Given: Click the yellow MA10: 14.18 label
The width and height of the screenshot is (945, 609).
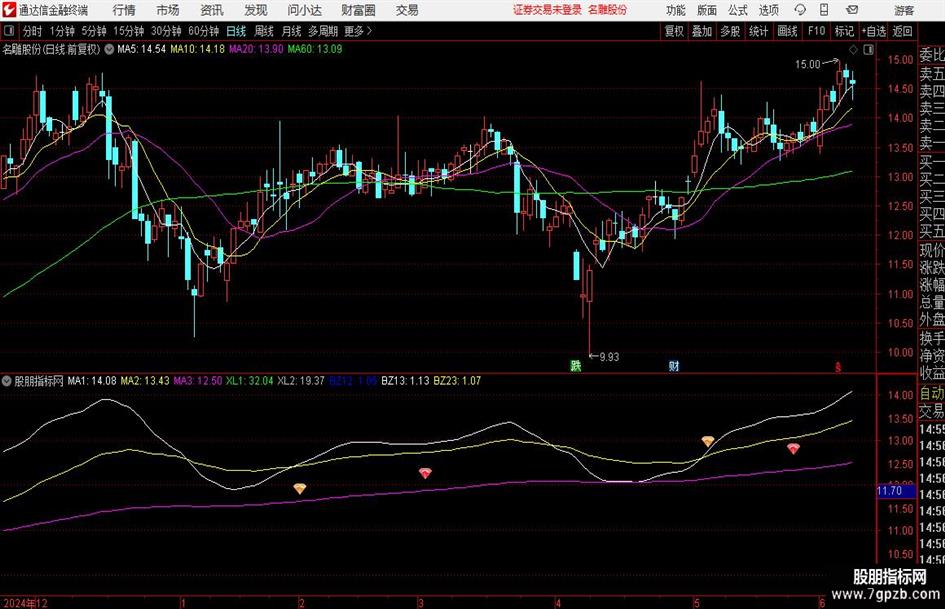Looking at the screenshot, I should [198, 49].
